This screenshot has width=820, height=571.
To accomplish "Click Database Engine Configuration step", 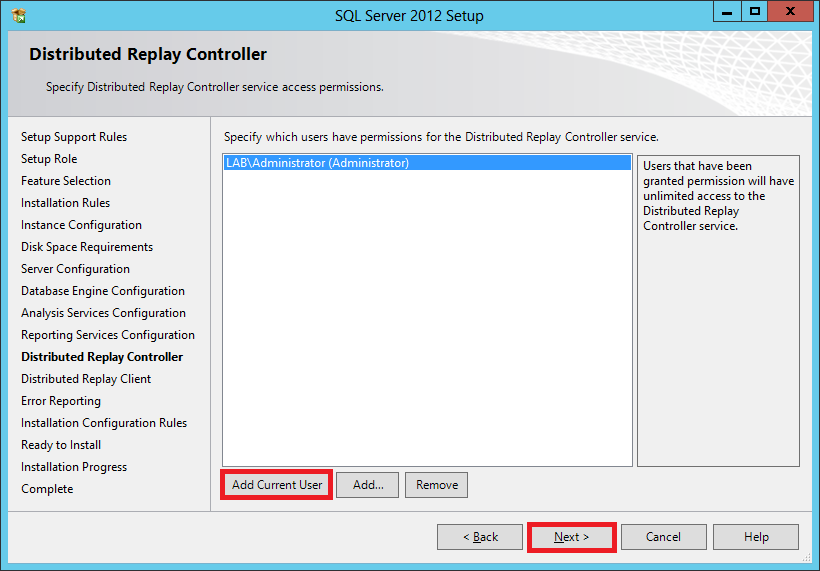I will click(x=103, y=291).
